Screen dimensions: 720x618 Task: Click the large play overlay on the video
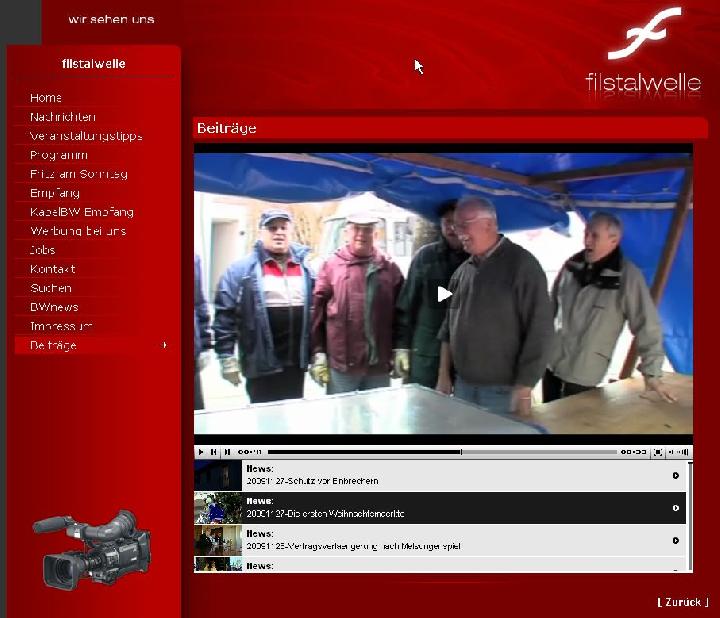(444, 293)
